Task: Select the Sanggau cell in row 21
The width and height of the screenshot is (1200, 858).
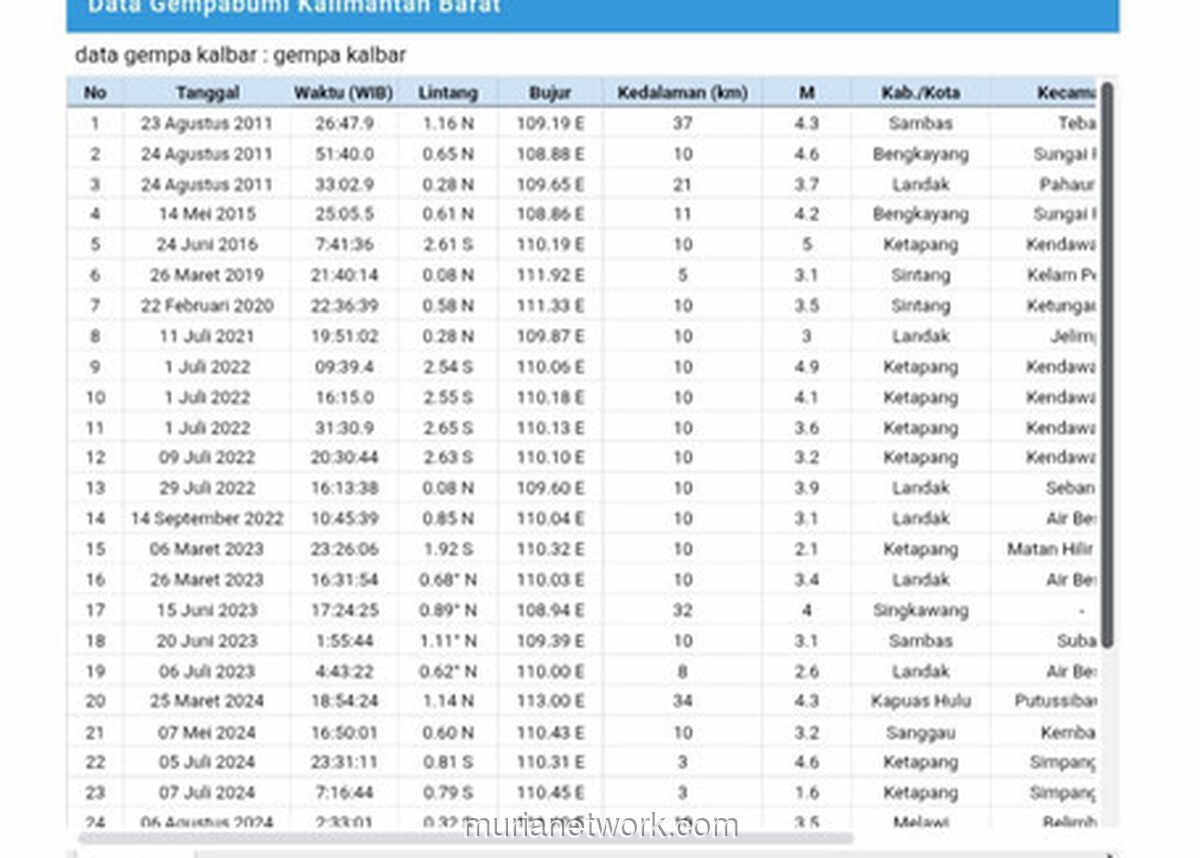Action: click(920, 732)
